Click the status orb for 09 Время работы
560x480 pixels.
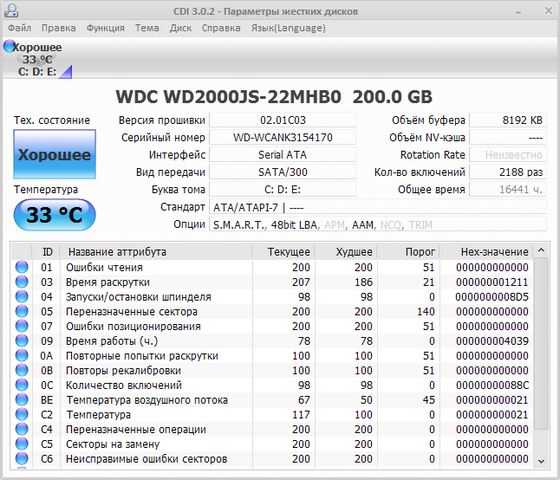coord(22,340)
